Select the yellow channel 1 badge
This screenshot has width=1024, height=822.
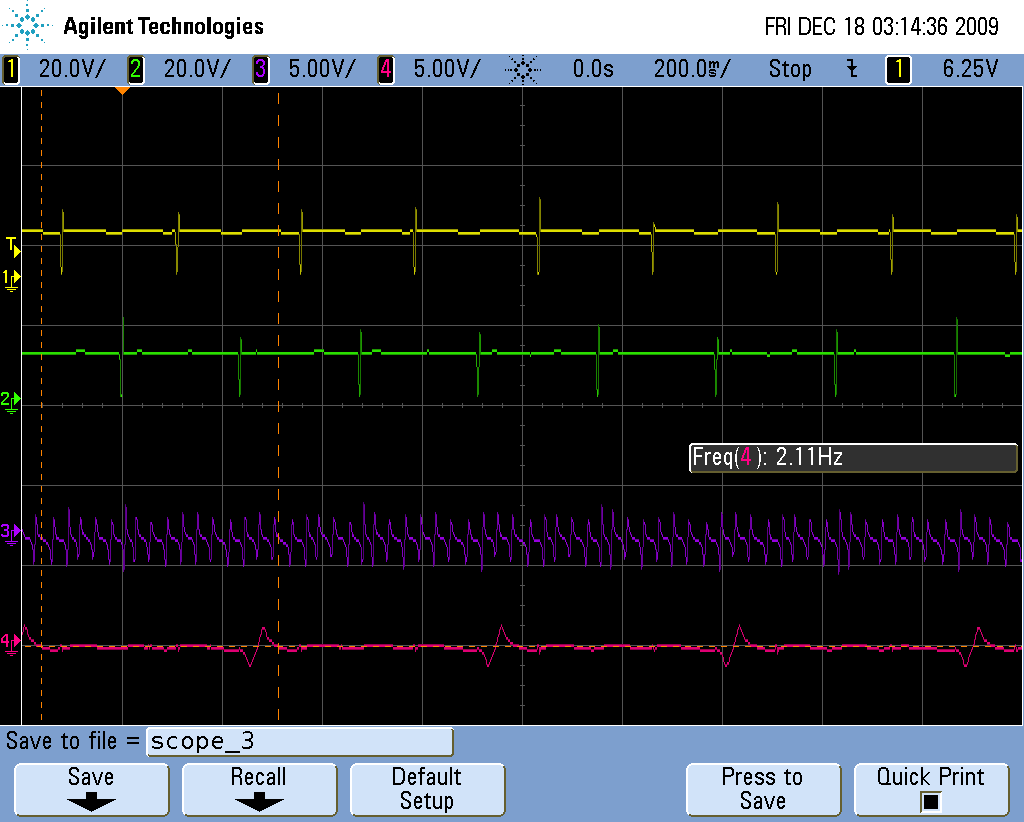point(11,70)
